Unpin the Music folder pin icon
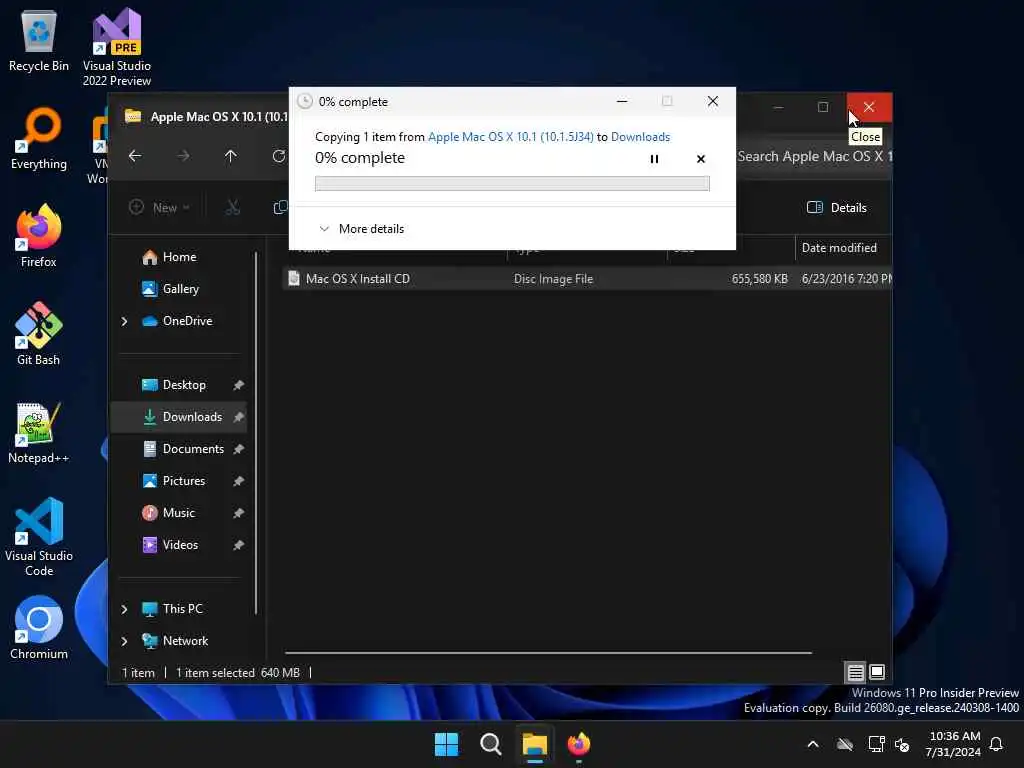1024x768 pixels. [x=238, y=513]
